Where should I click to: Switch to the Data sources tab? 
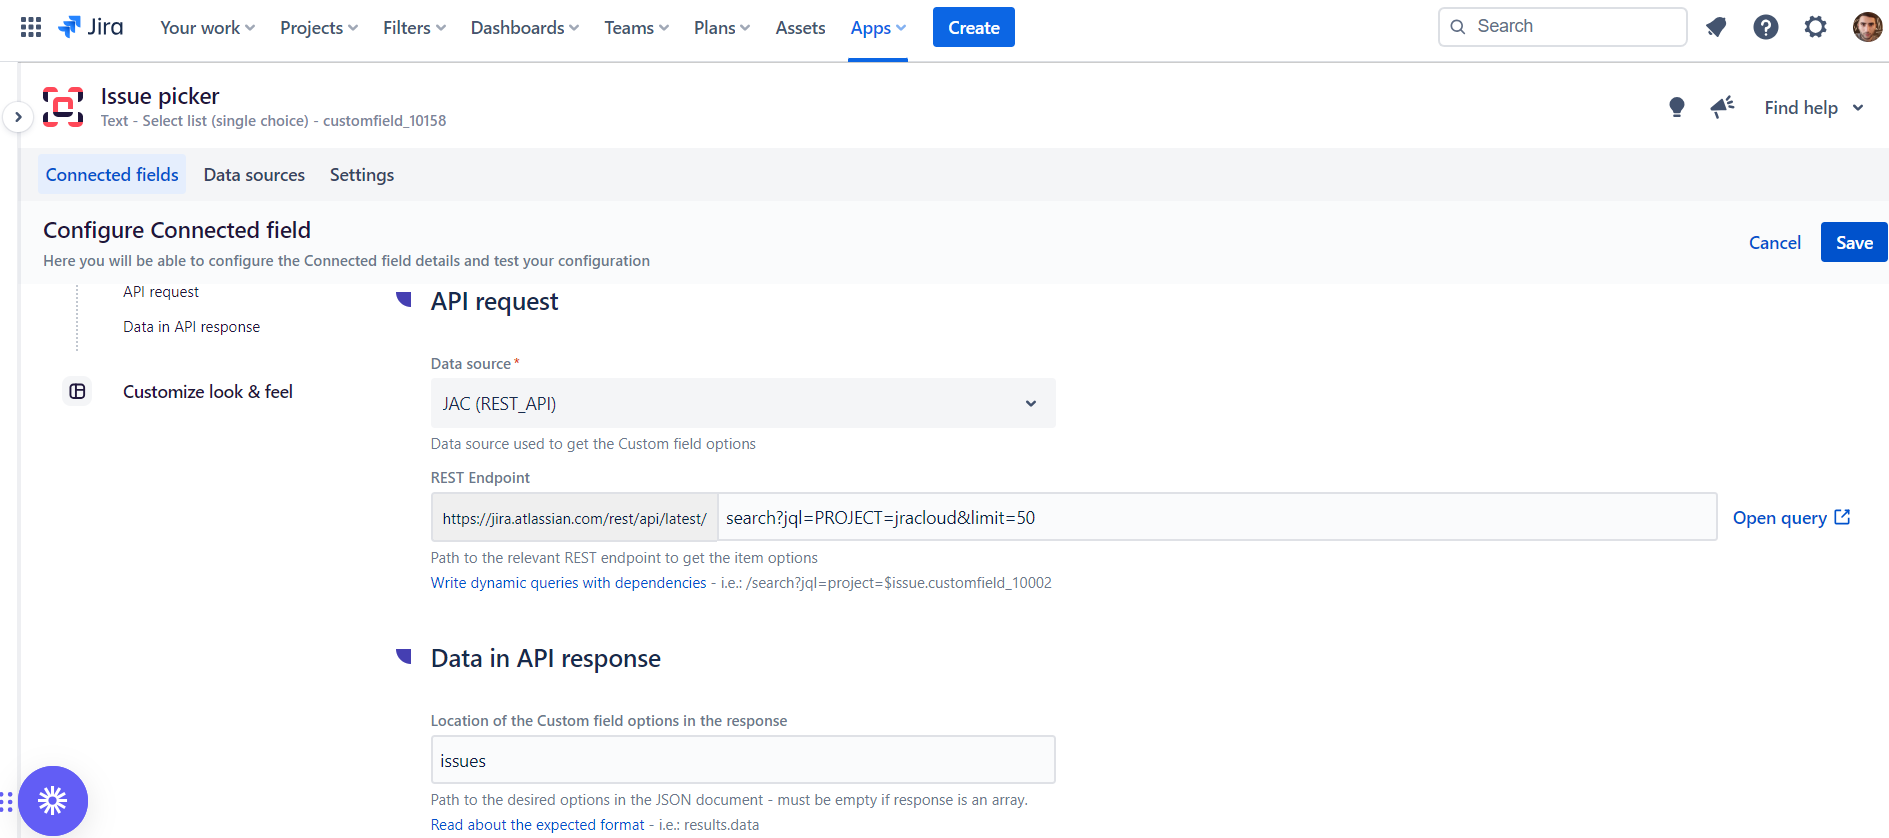[x=254, y=175]
